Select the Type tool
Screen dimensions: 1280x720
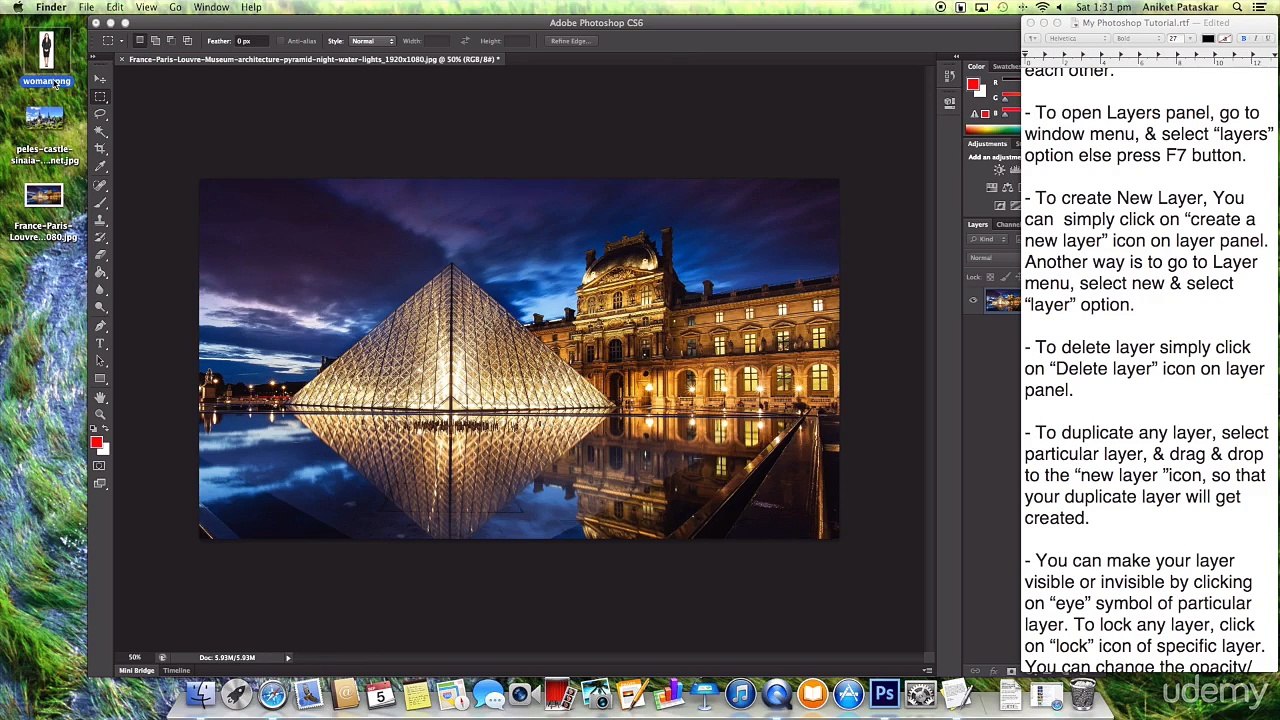[100, 343]
